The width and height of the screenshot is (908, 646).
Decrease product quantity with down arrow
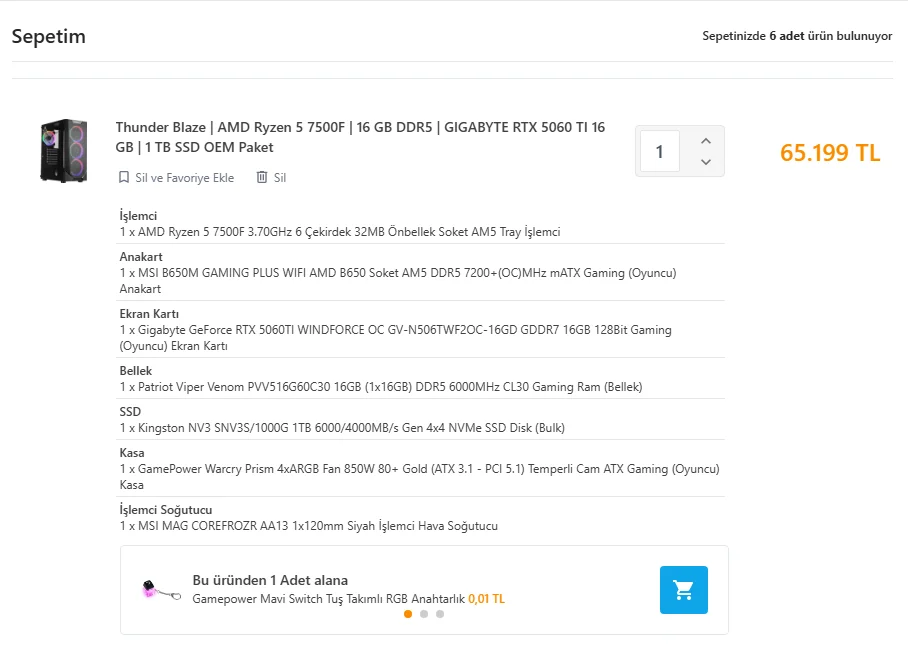pyautogui.click(x=705, y=162)
